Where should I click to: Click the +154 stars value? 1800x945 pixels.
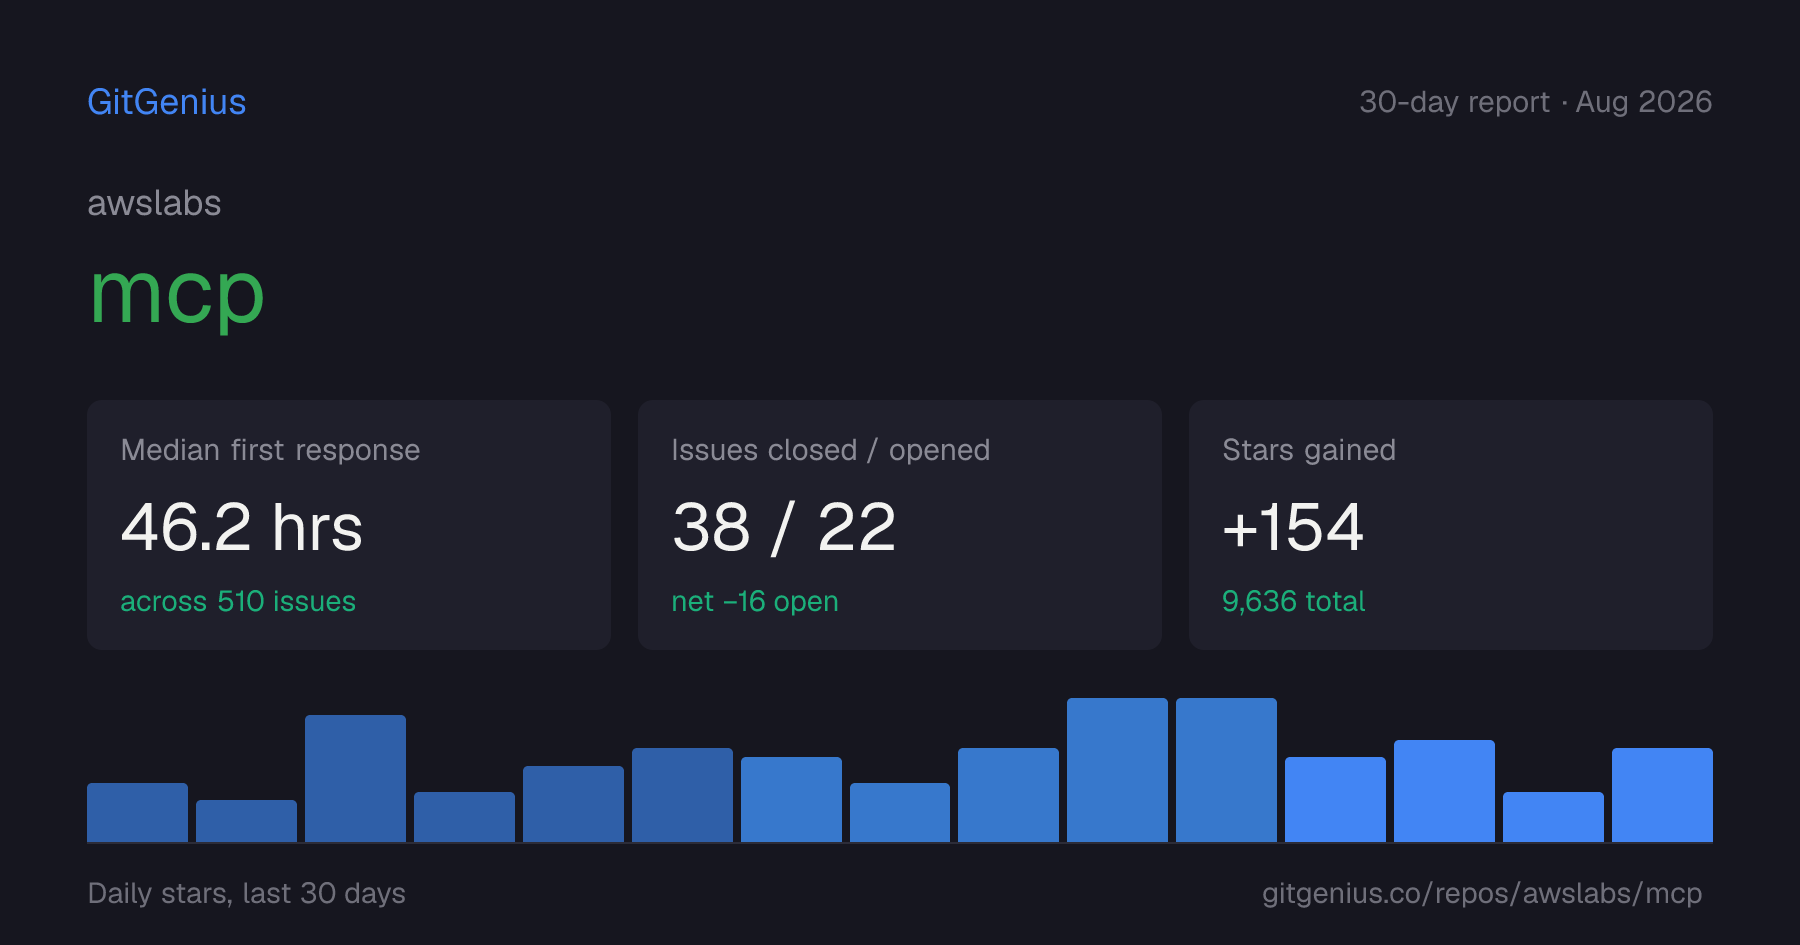[1293, 527]
